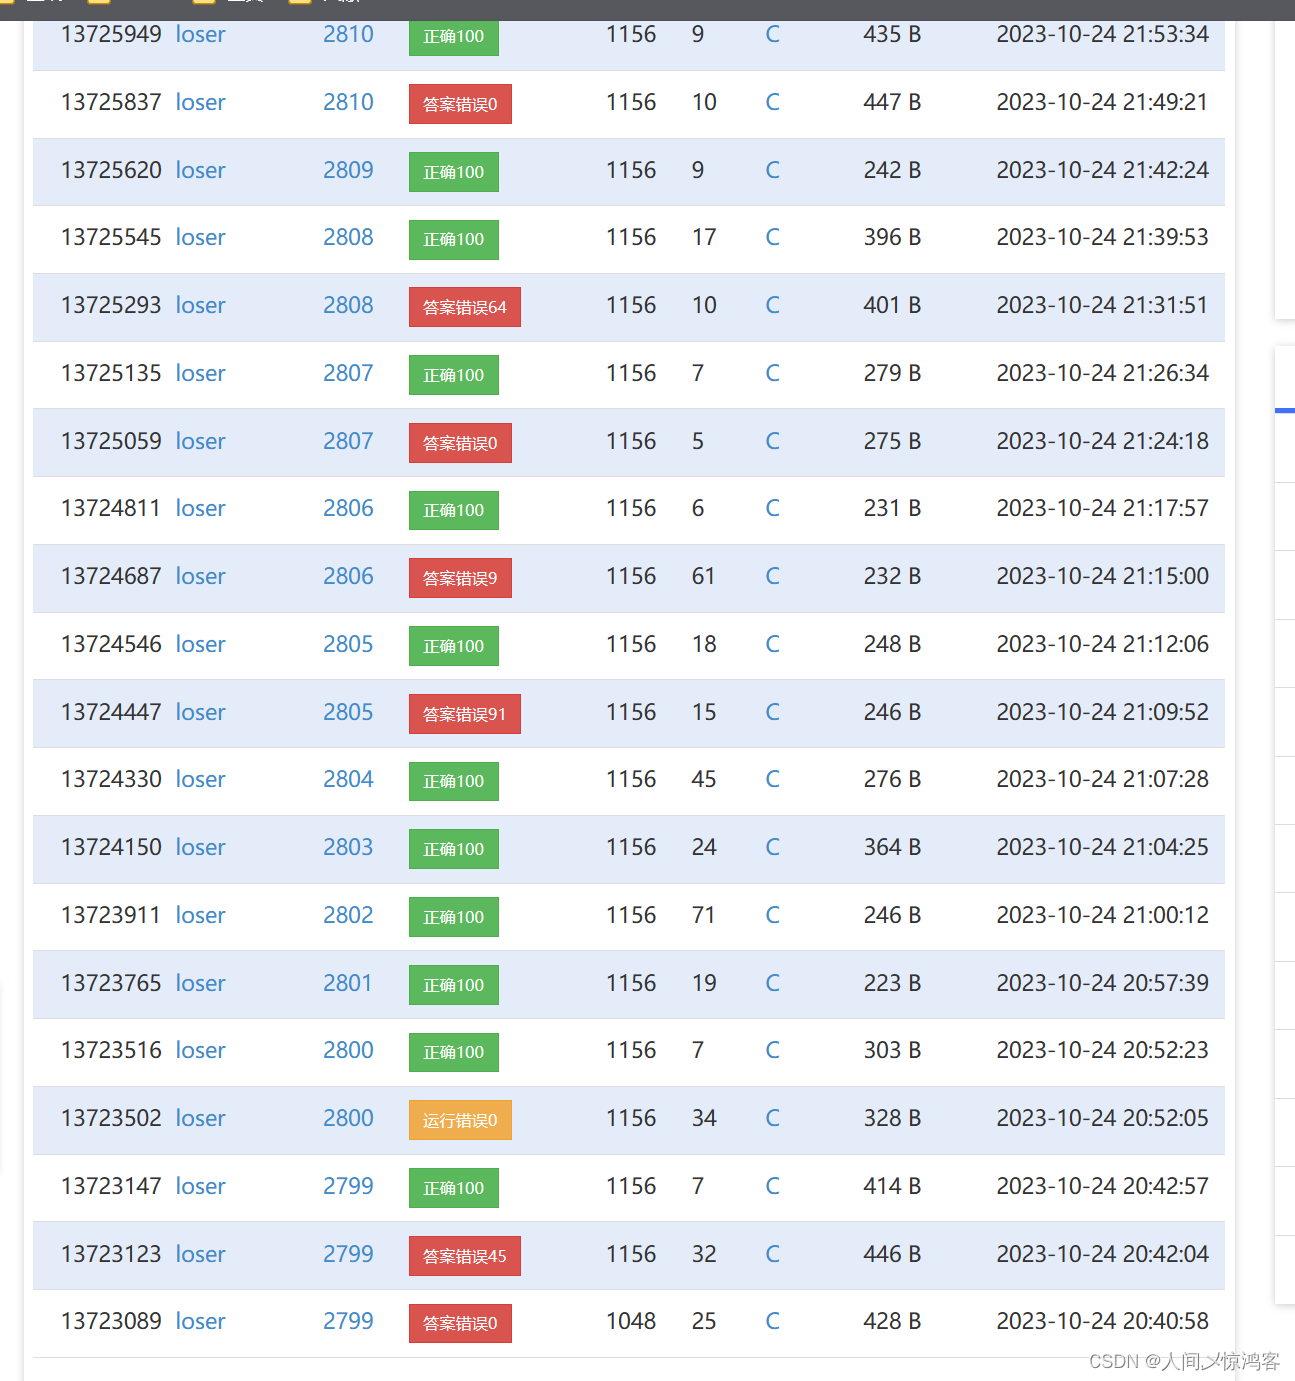View C source link for submission 13723089
Image resolution: width=1295 pixels, height=1381 pixels.
[x=772, y=1321]
